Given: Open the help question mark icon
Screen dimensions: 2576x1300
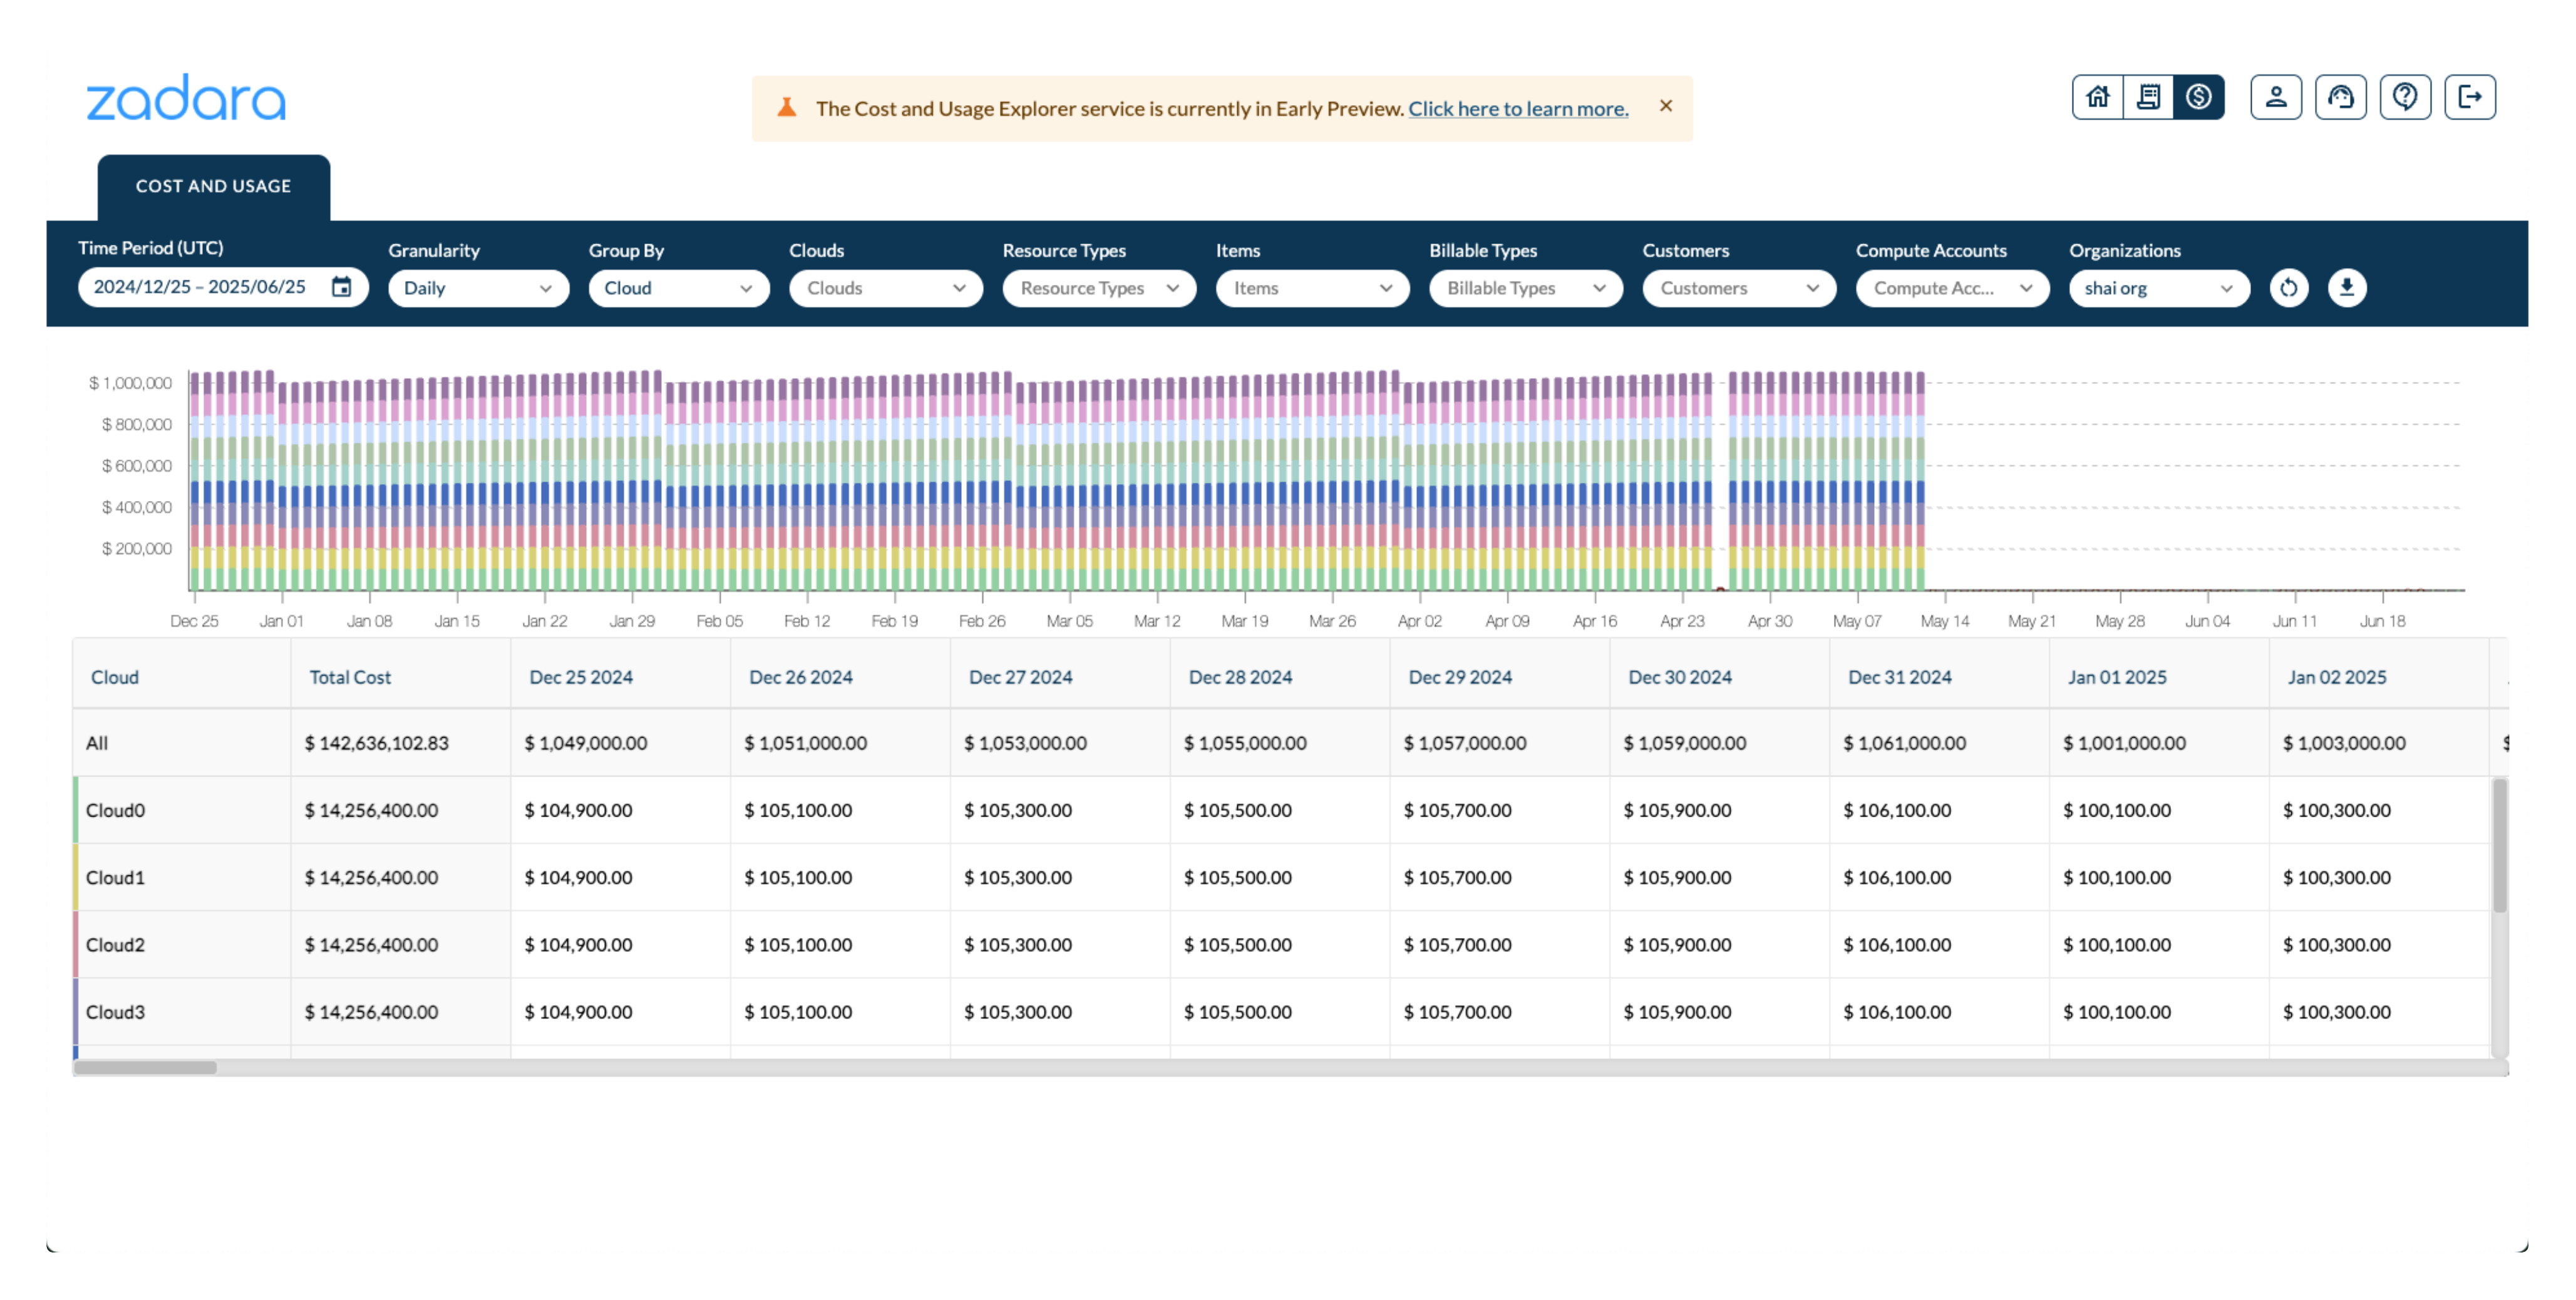Looking at the screenshot, I should tap(2405, 97).
